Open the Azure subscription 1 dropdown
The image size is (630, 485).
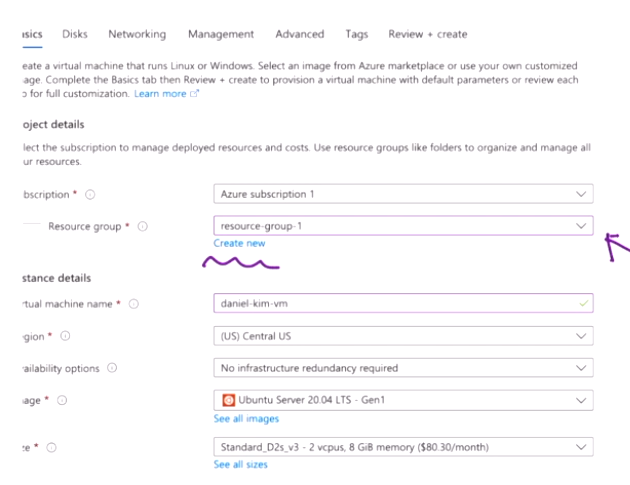pyautogui.click(x=403, y=194)
